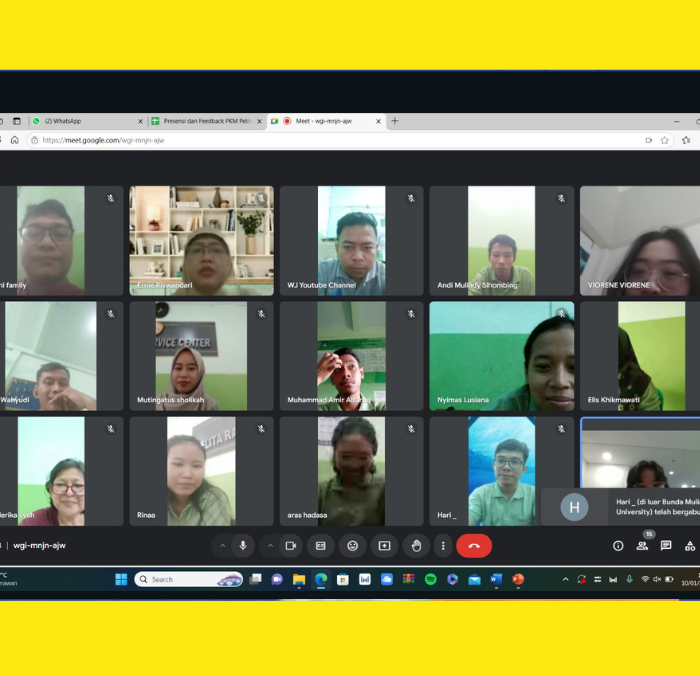Select WJ Youtube Channel video tile
700x675 pixels.
coord(351,241)
